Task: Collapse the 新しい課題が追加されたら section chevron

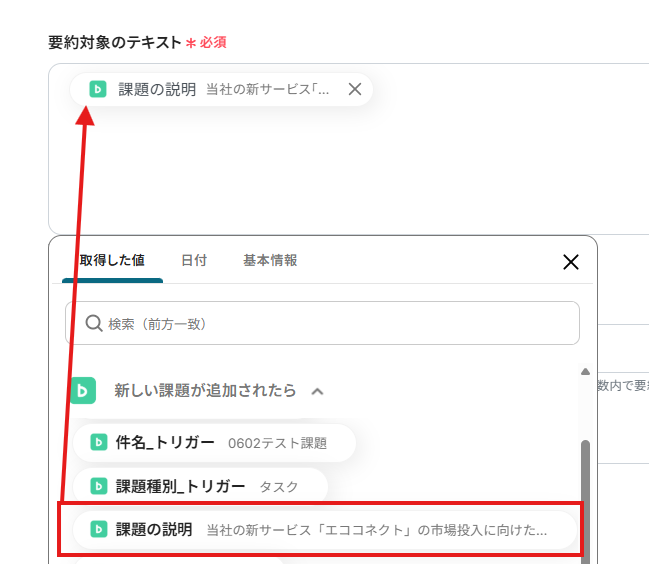Action: coord(317,391)
